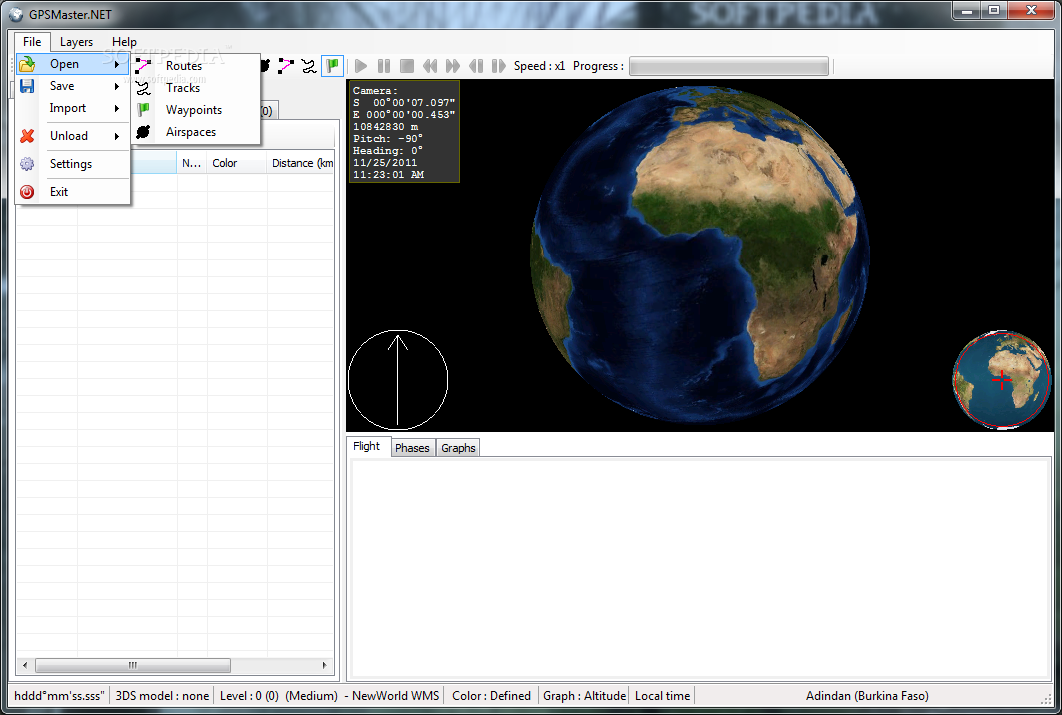
Task: Click the 3DS model : none status entry
Action: click(x=162, y=695)
